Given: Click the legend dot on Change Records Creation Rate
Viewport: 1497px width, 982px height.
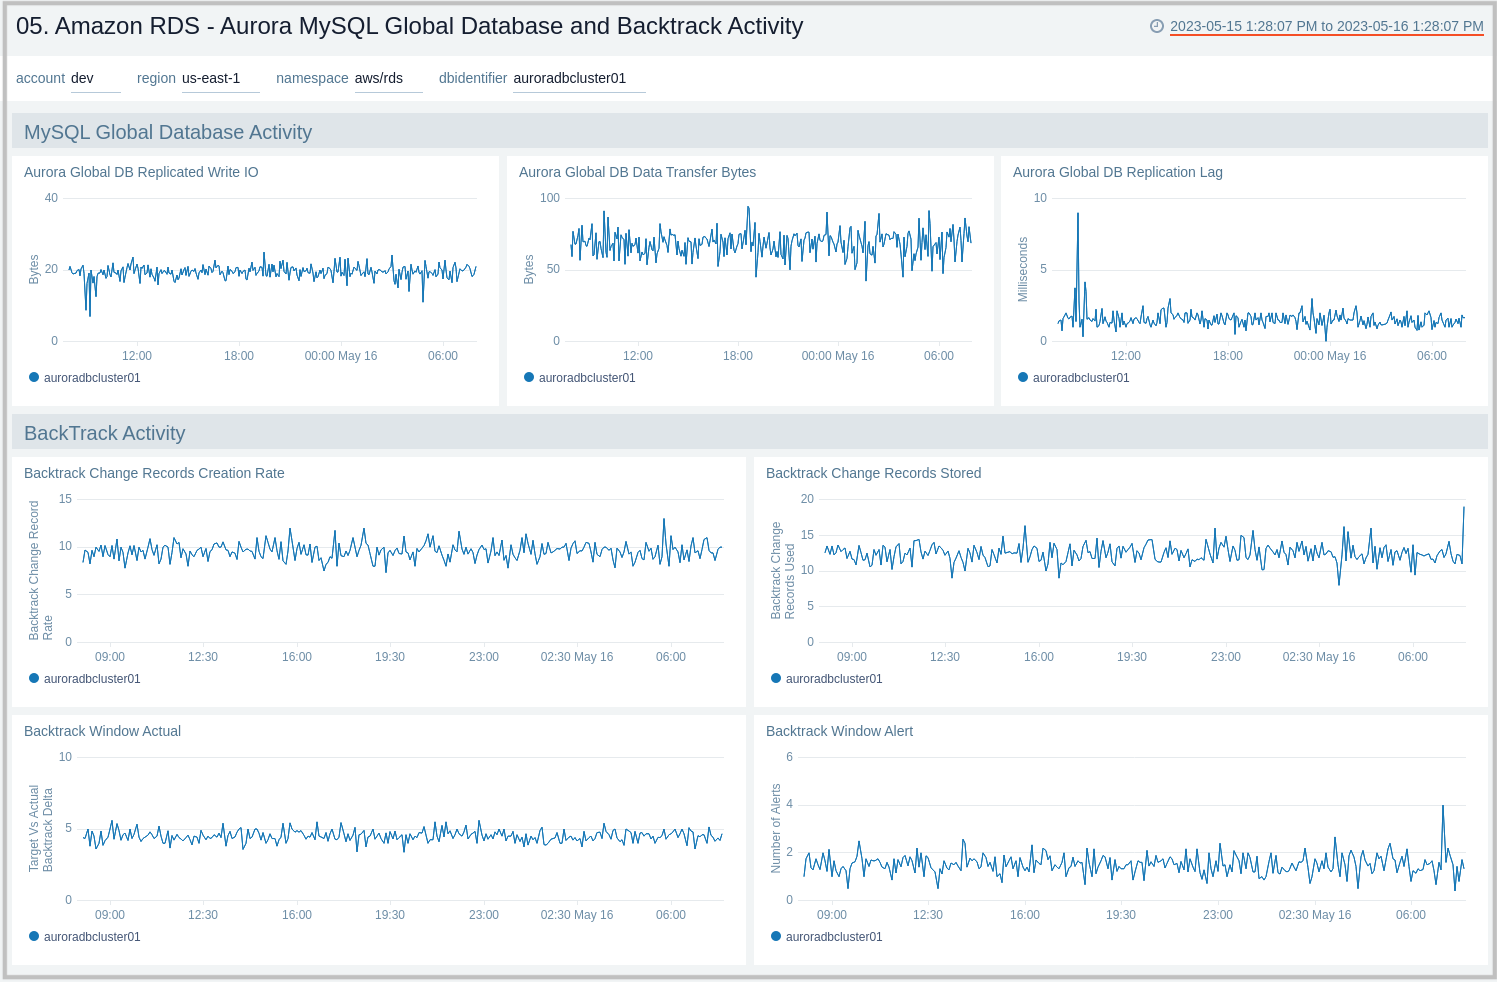Looking at the screenshot, I should click(33, 678).
